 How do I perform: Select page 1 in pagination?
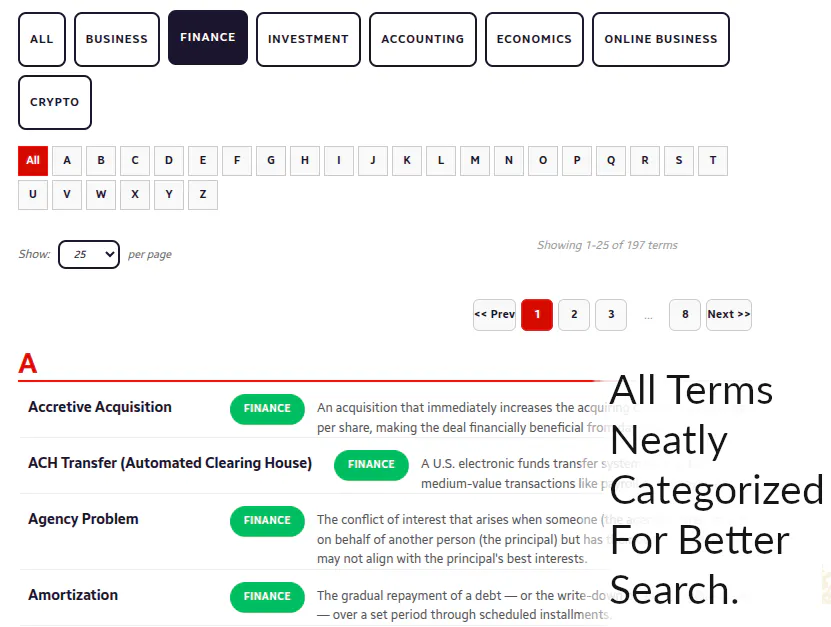pos(537,315)
